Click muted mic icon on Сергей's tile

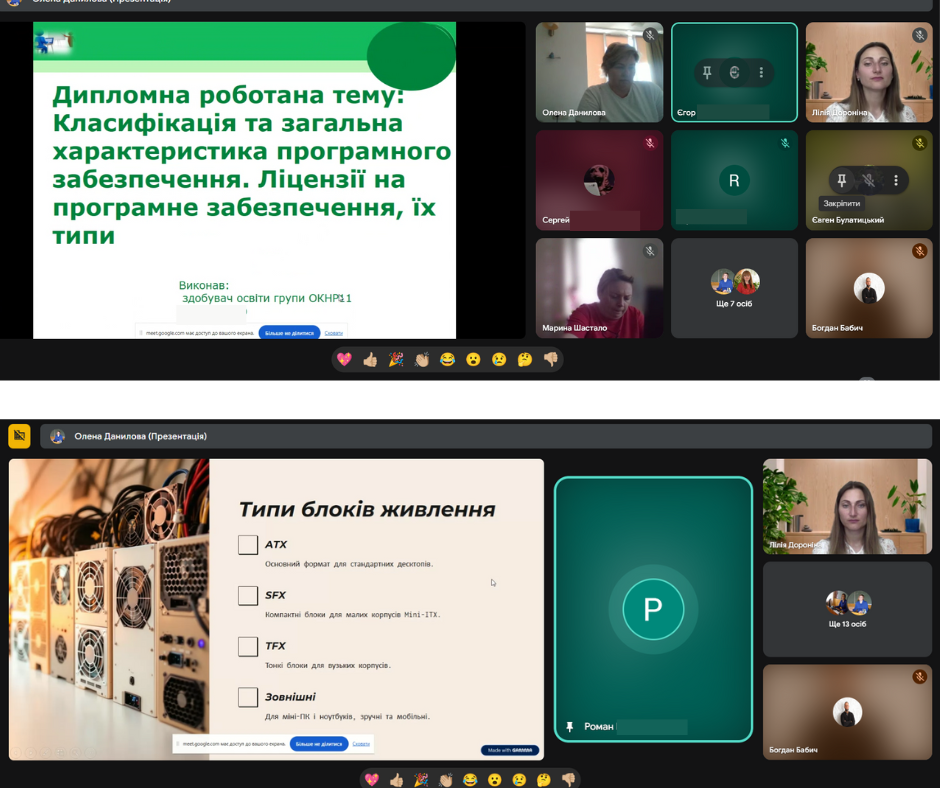tap(650, 143)
